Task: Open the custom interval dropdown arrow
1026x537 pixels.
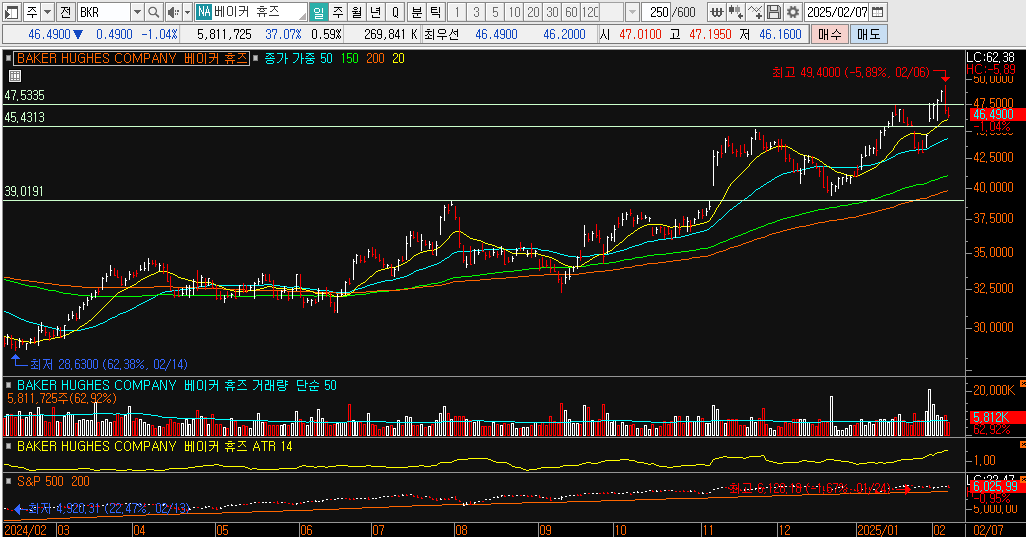Action: pos(632,12)
